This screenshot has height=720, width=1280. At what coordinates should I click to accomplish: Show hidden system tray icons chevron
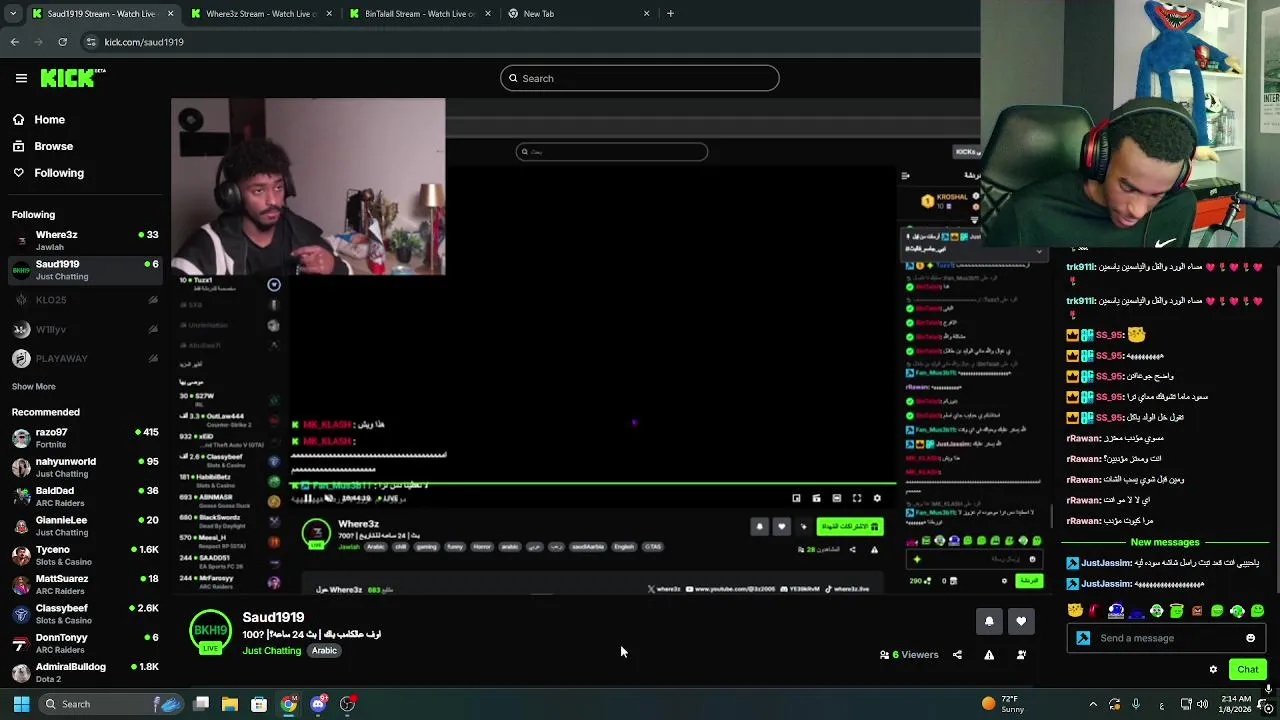(1093, 704)
